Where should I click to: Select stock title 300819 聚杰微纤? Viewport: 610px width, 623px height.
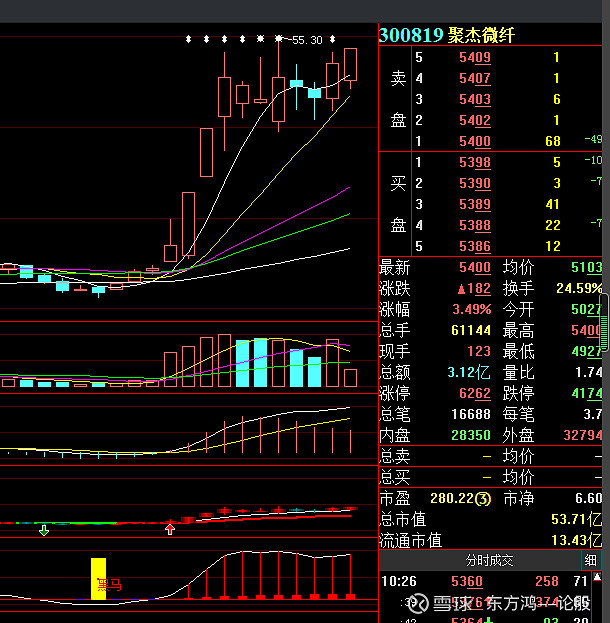pyautogui.click(x=447, y=35)
